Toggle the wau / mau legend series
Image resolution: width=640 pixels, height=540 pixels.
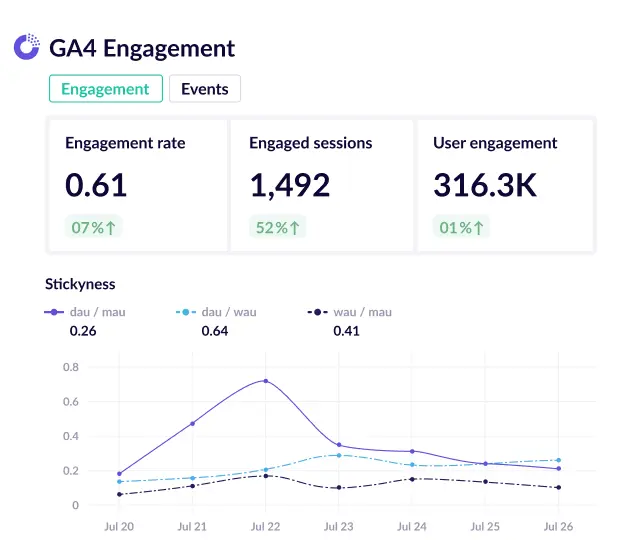pos(350,312)
